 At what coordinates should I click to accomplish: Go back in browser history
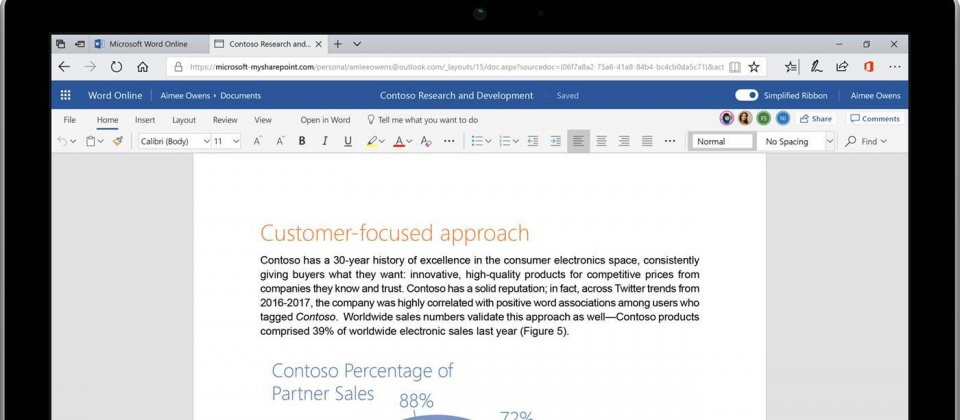tap(64, 67)
